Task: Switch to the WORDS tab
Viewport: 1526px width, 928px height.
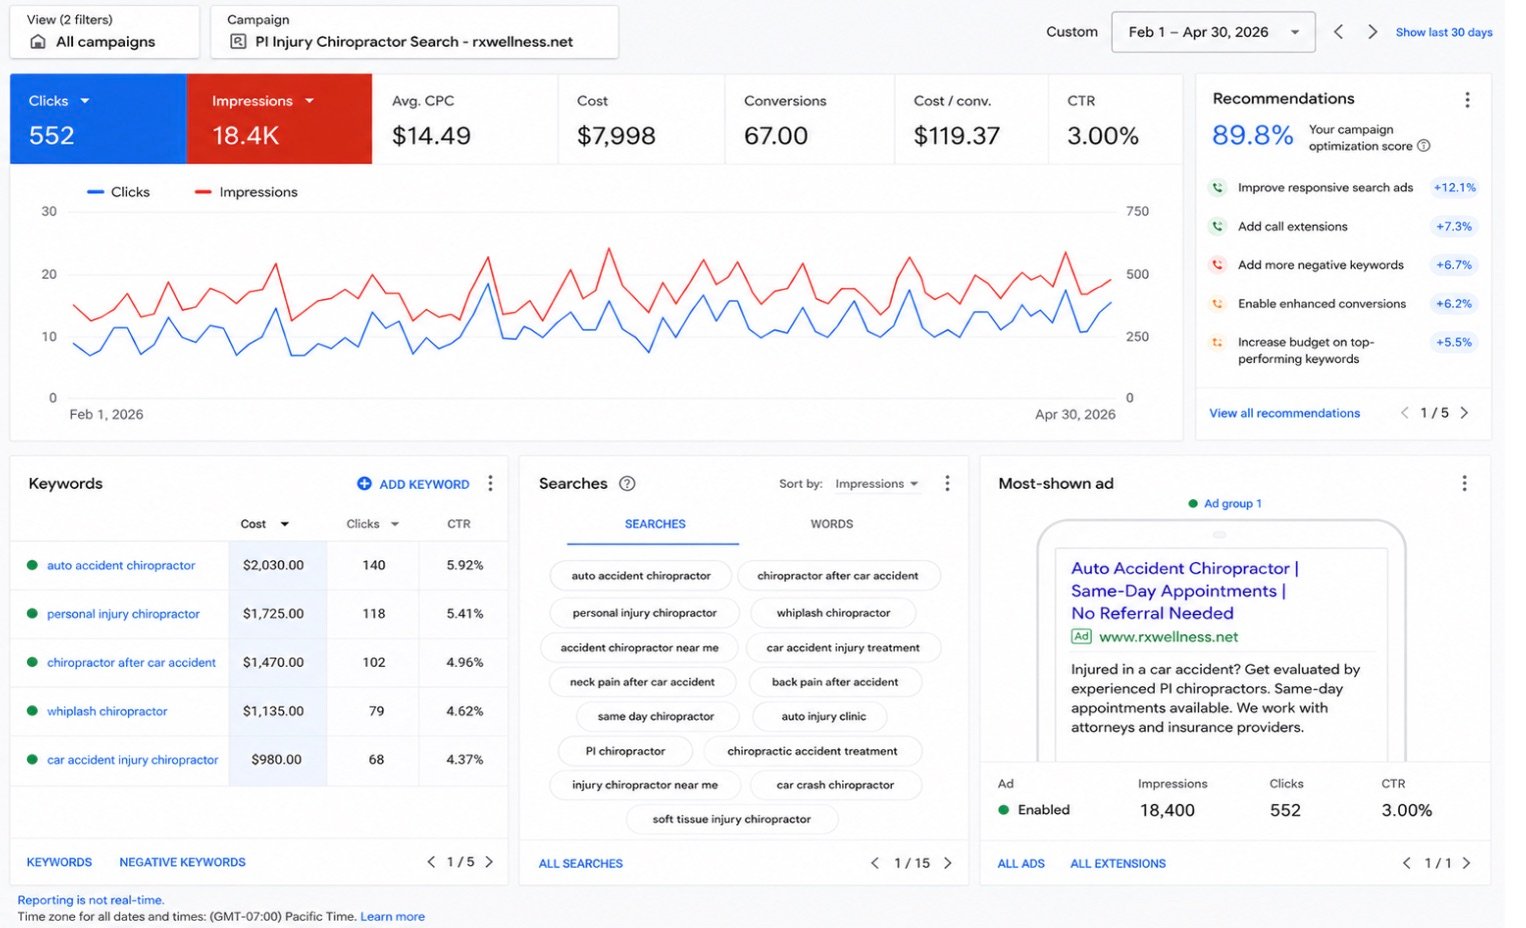Action: [x=832, y=524]
